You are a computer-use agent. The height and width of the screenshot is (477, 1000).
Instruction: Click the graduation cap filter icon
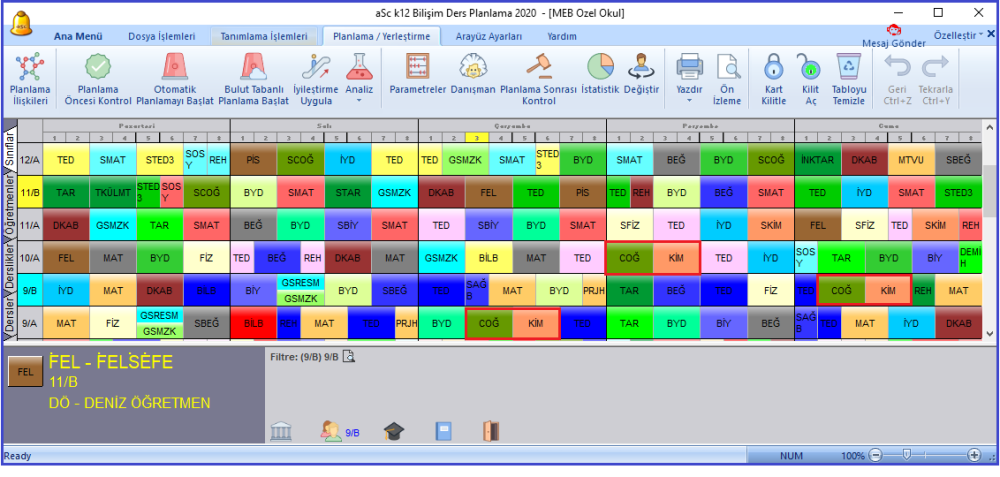[394, 432]
